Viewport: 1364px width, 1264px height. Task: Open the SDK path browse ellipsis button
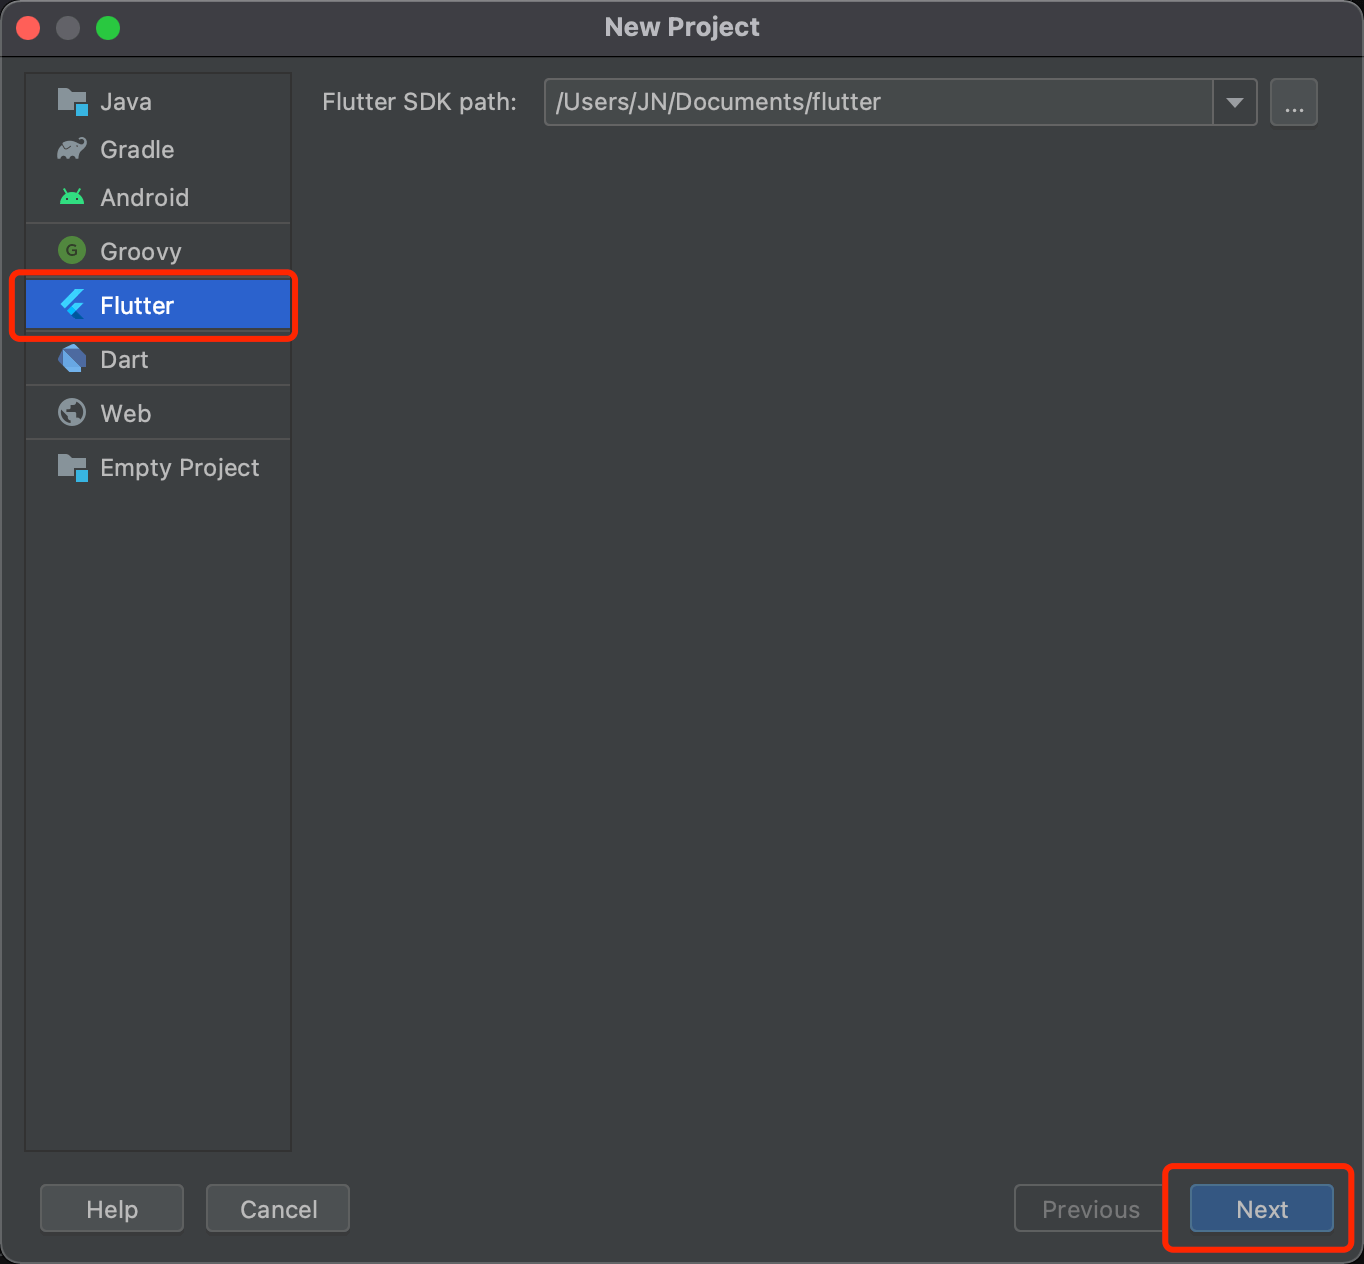coord(1294,102)
